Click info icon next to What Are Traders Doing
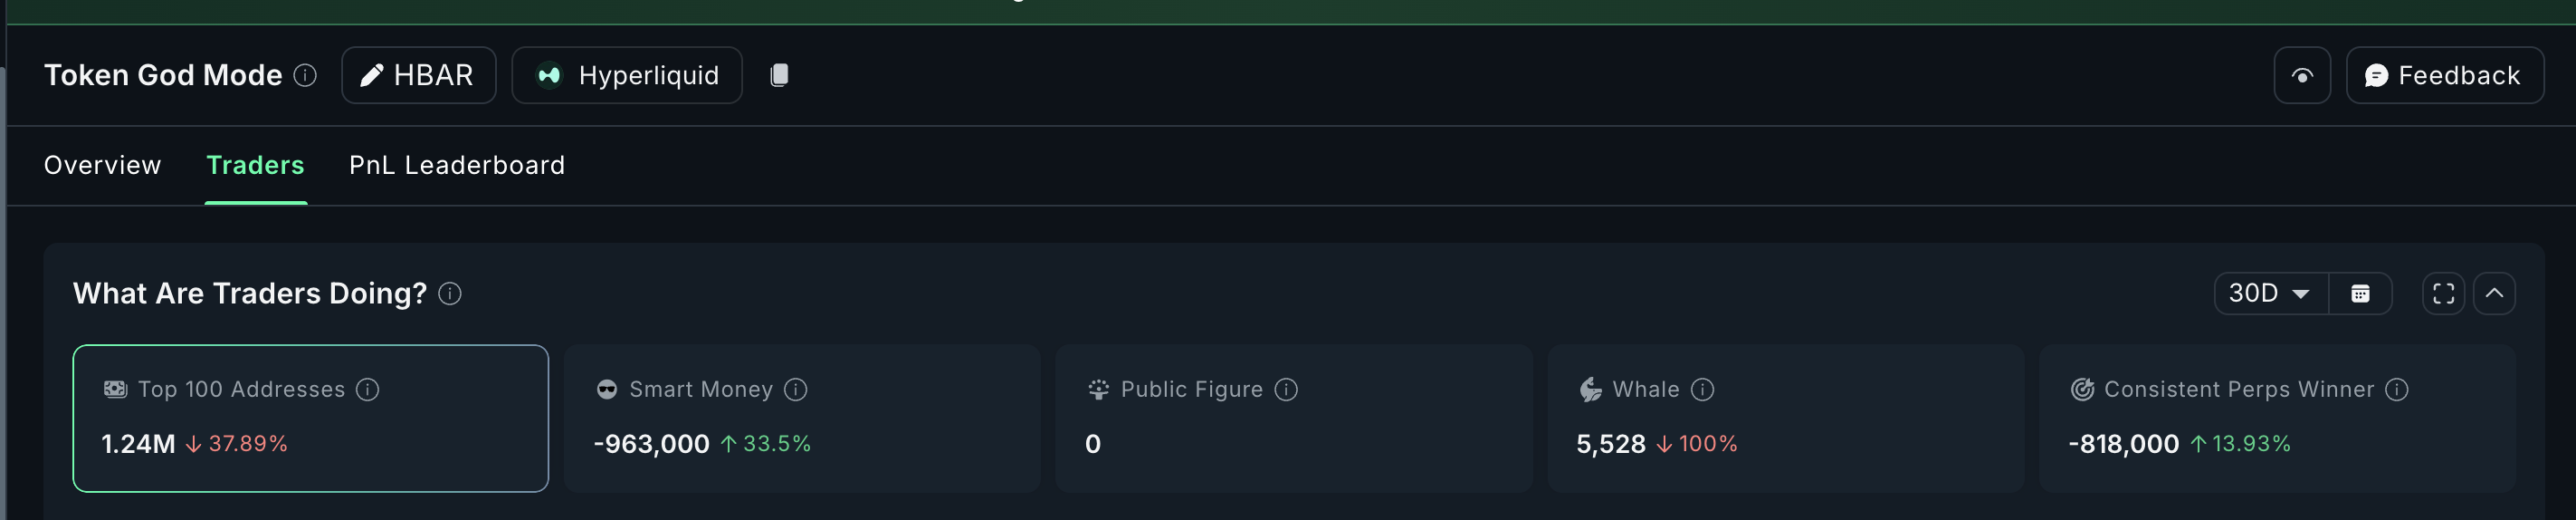Viewport: 2576px width, 520px height. click(x=450, y=294)
